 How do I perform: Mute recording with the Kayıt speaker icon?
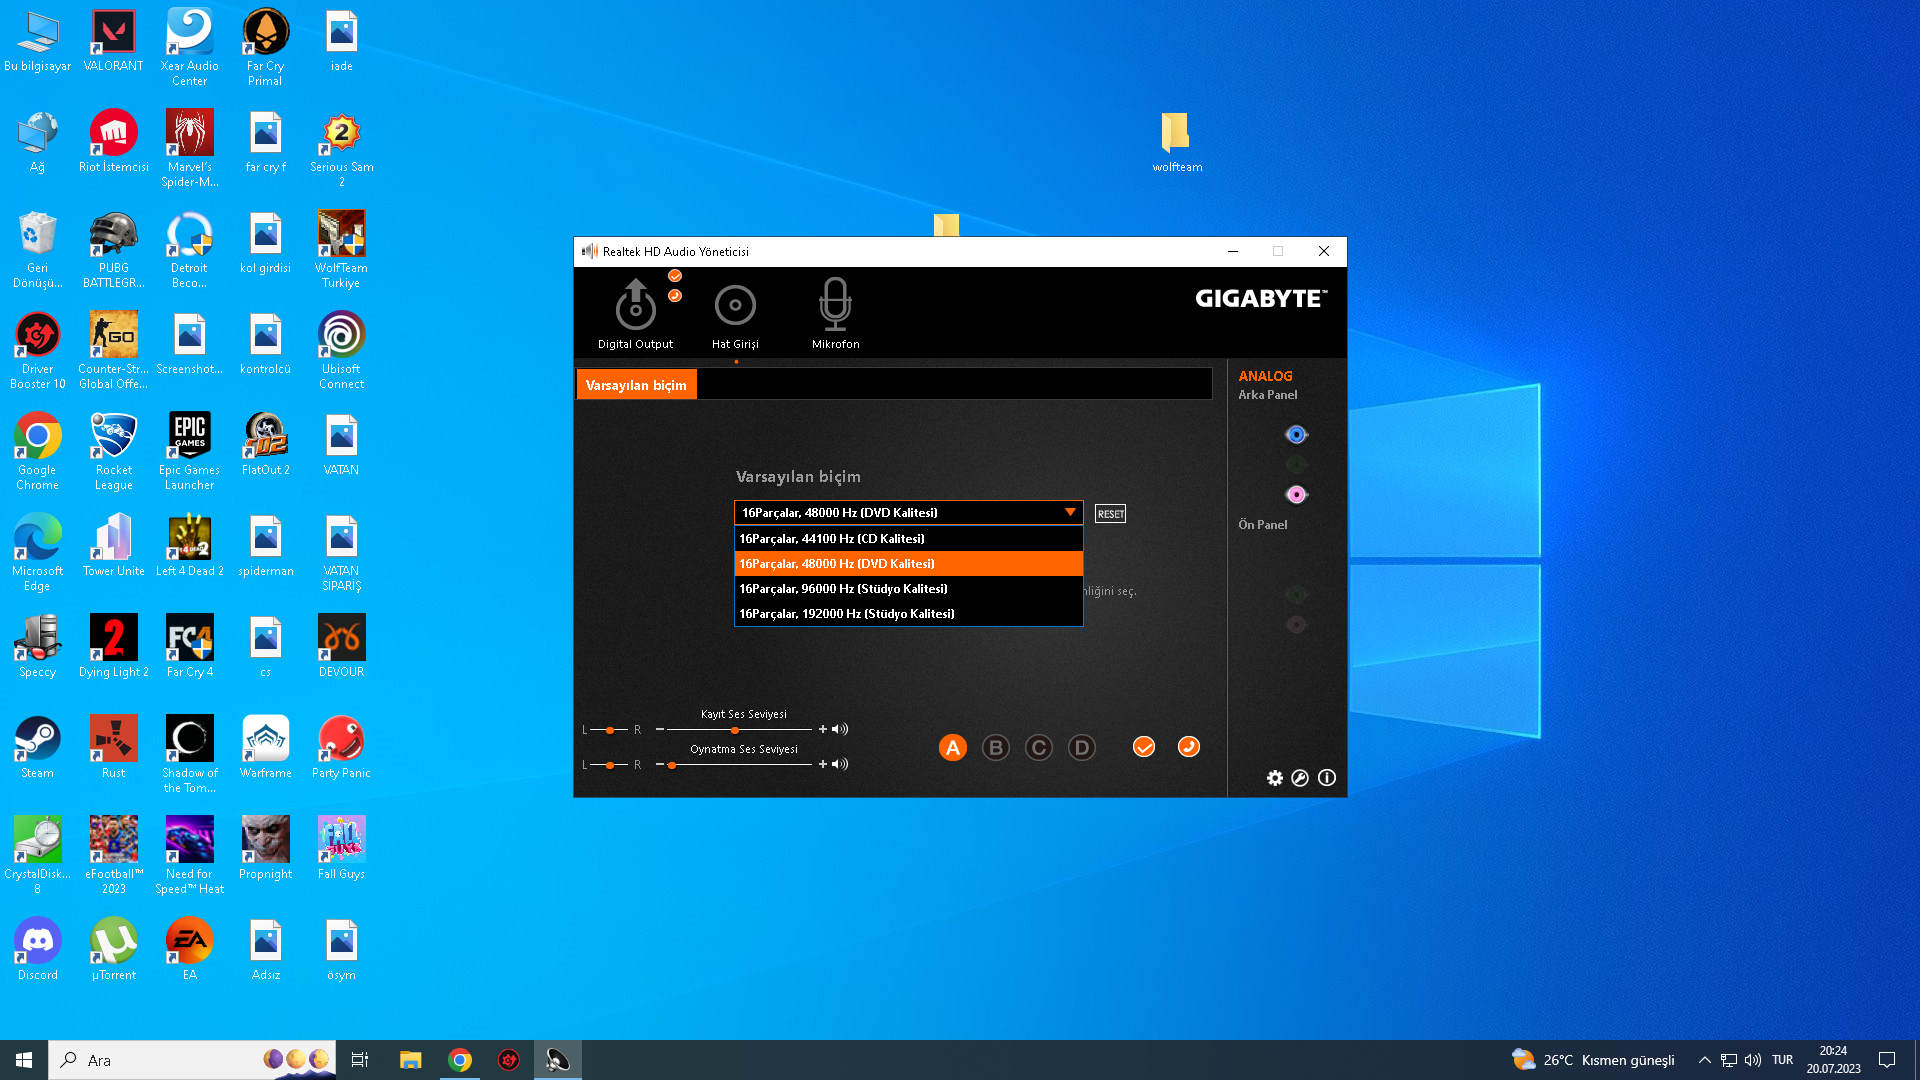coord(840,729)
